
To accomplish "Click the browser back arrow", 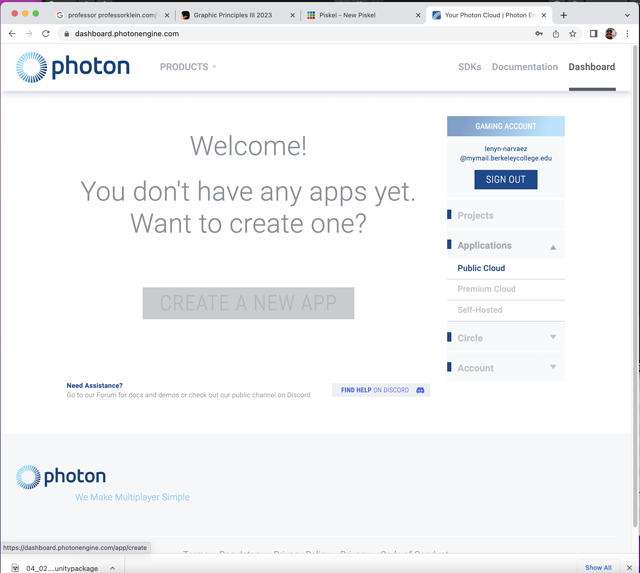I will (12, 34).
